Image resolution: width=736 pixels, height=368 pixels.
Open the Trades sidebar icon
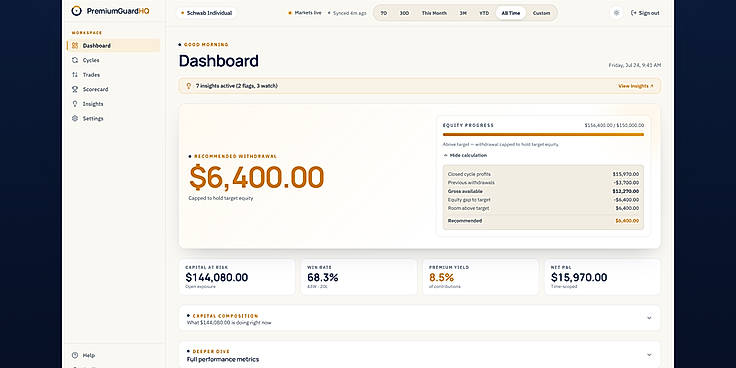coord(75,75)
